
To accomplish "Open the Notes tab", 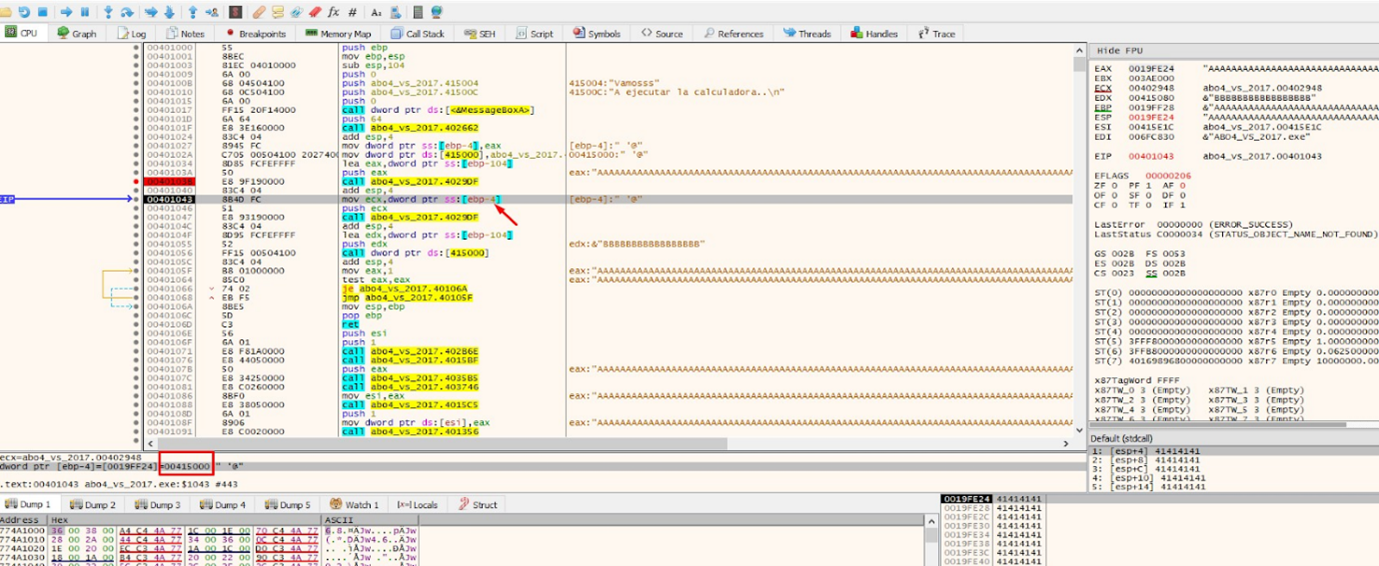I will [185, 33].
